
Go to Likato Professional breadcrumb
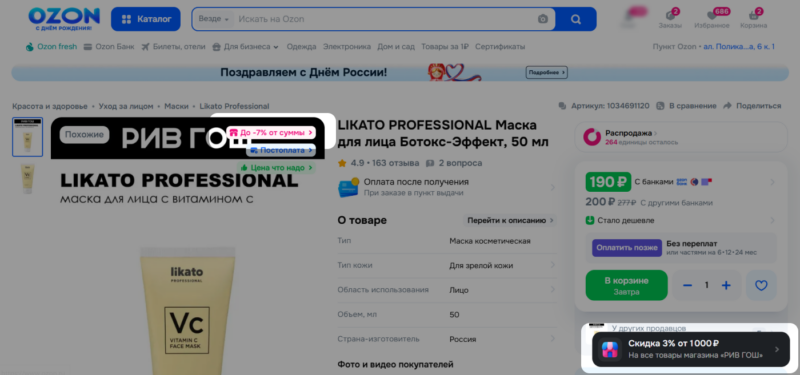pos(234,107)
